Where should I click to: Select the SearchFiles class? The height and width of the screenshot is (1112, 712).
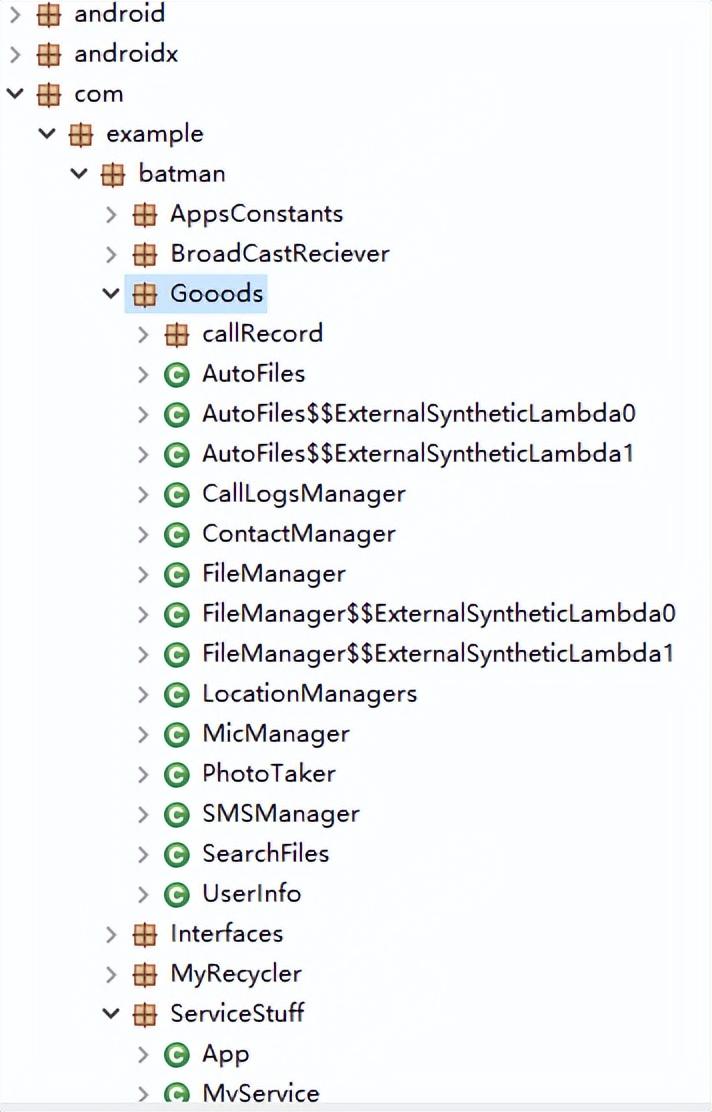[x=265, y=854]
